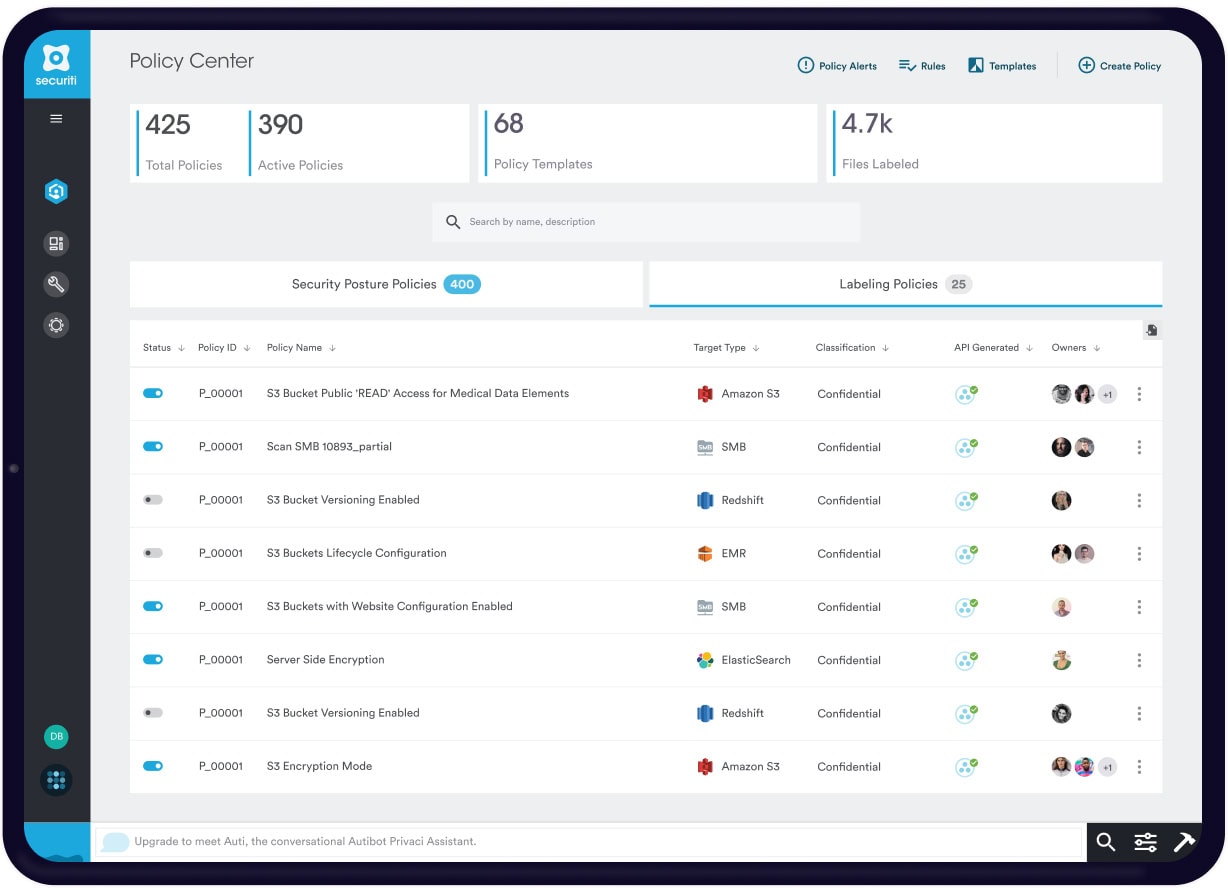Click the owner avatar in Server Side Encryption row

1062,660
